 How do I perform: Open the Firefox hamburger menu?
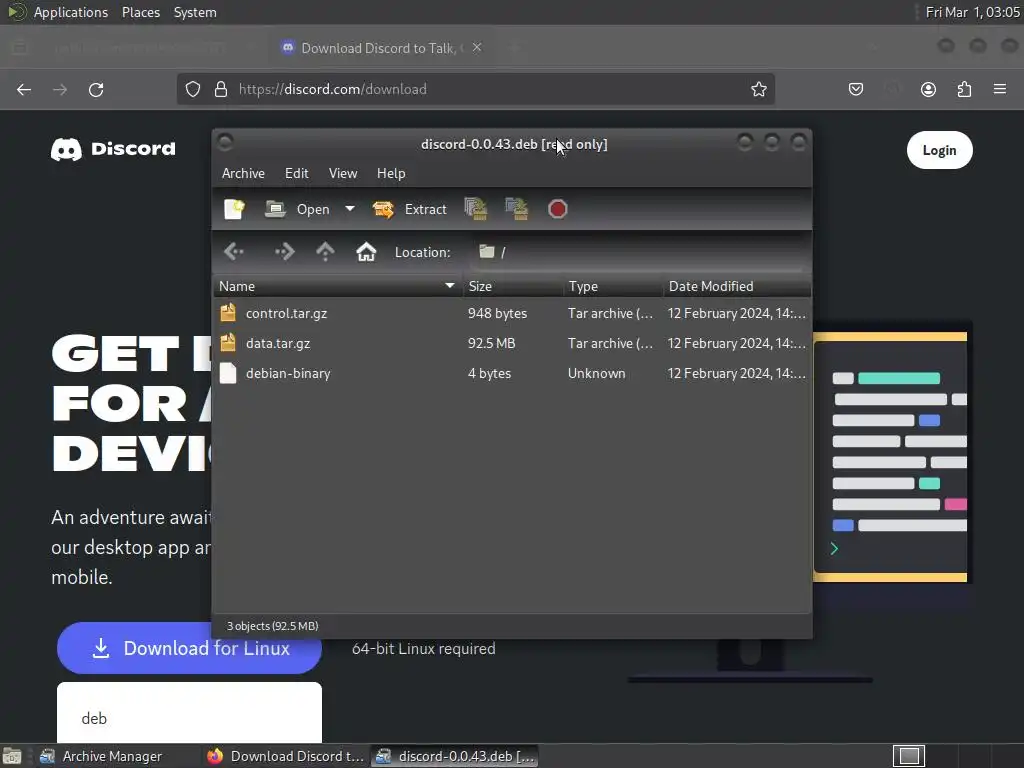[1000, 89]
